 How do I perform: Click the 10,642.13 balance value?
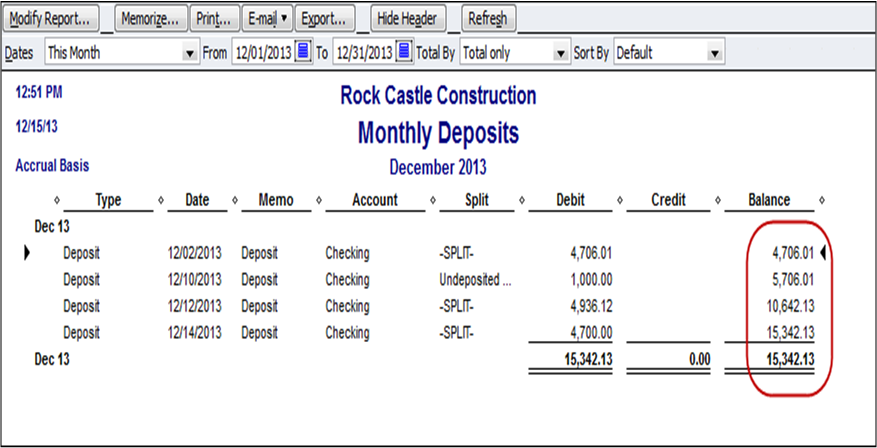click(788, 306)
